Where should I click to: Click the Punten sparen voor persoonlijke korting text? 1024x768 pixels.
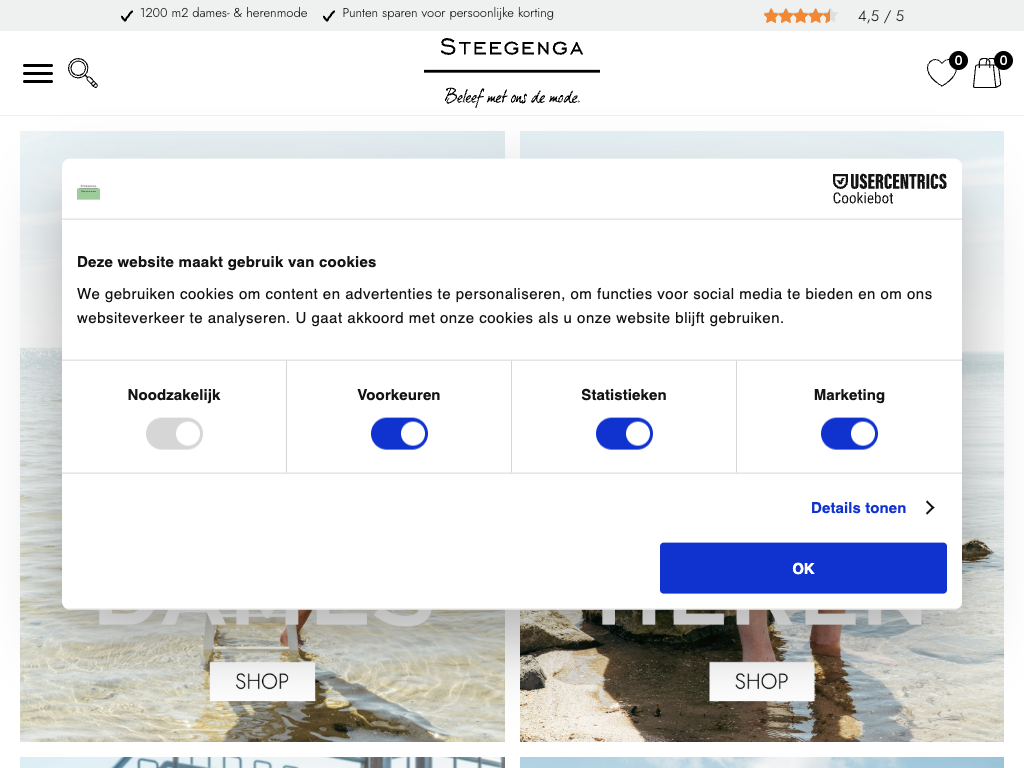click(448, 13)
